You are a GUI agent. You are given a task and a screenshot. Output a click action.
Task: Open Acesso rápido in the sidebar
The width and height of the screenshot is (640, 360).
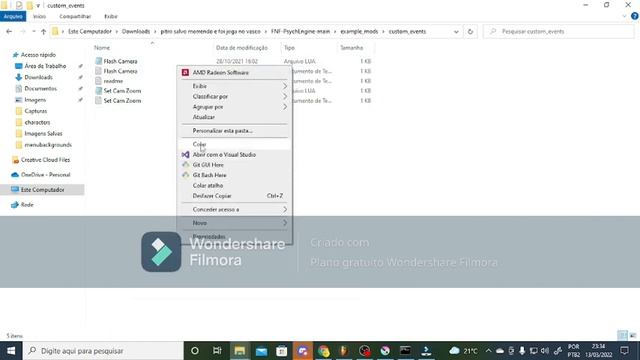click(x=38, y=55)
